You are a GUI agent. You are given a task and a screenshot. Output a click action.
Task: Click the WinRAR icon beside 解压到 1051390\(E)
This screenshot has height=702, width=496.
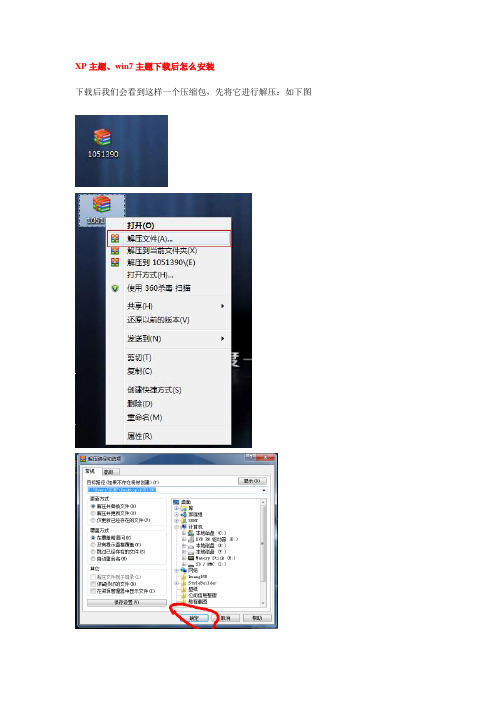[x=115, y=262]
